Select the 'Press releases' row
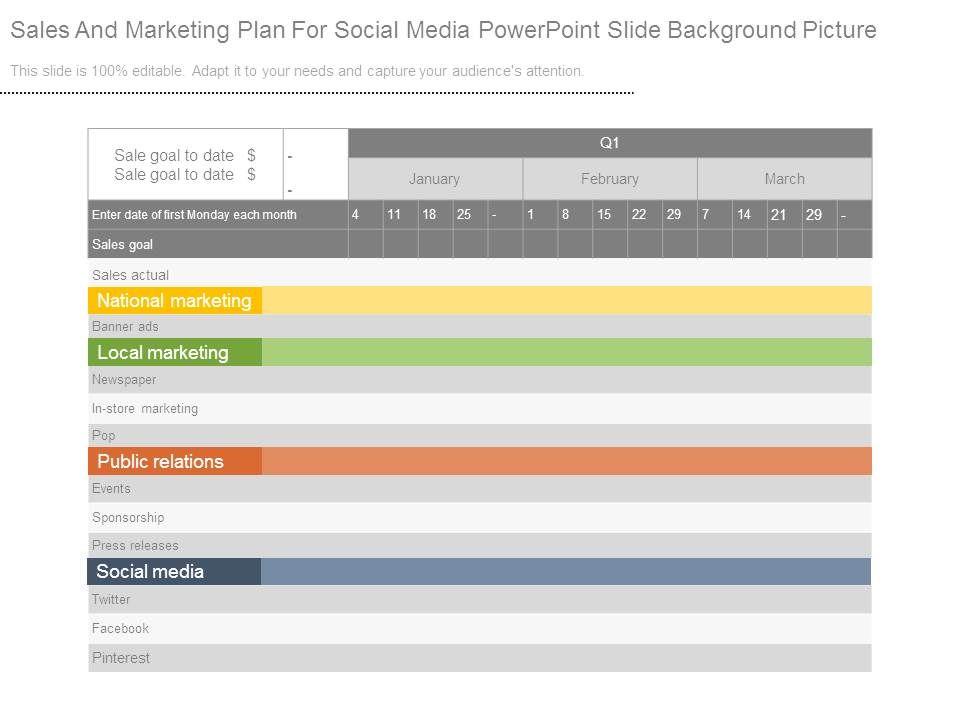Image resolution: width=960 pixels, height=720 pixels. point(480,545)
